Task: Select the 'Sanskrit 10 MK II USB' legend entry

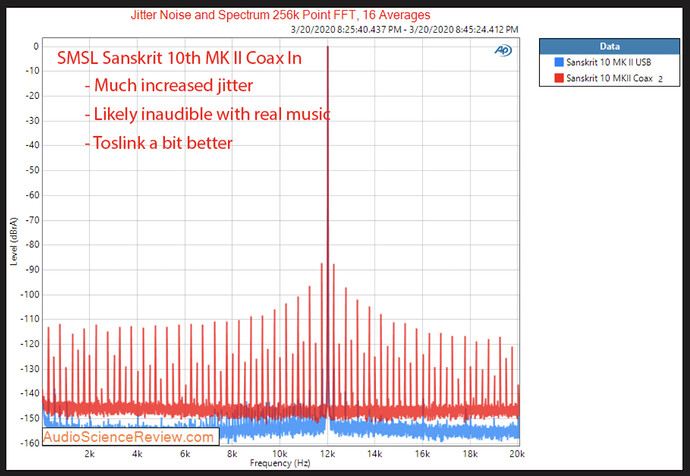Action: click(x=609, y=62)
